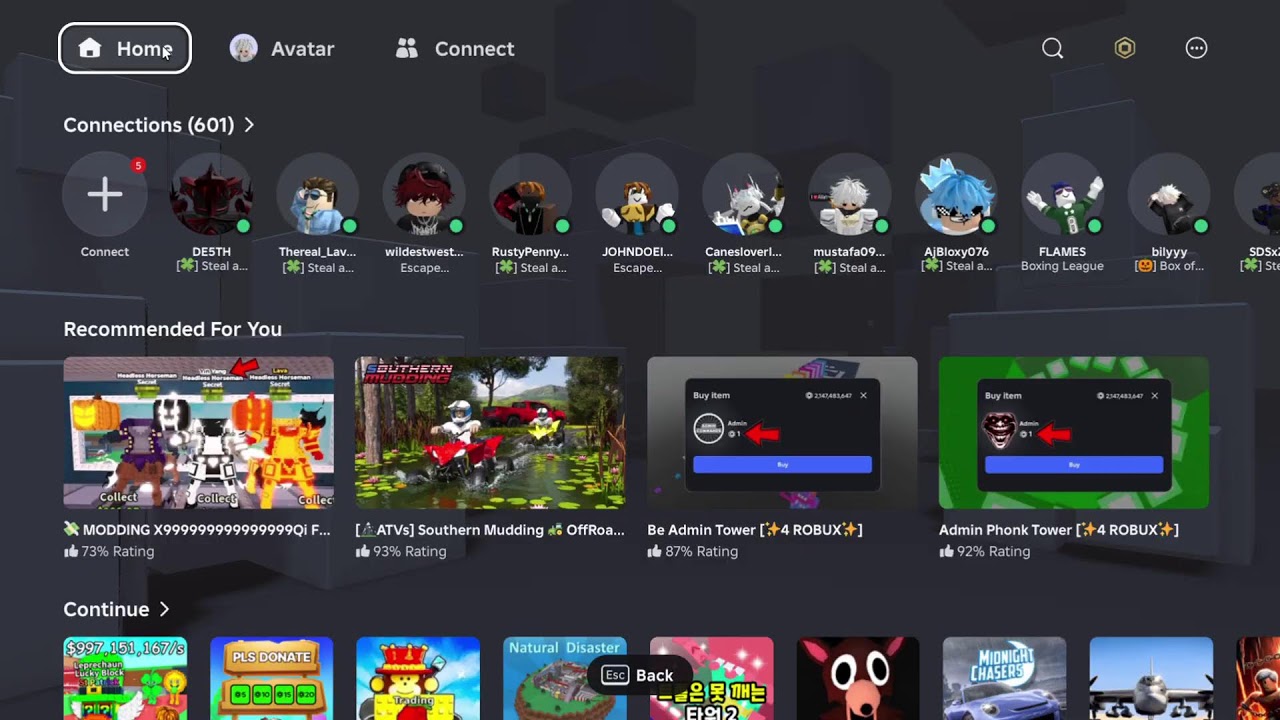Open the Midnight Chasers game tile

(x=1005, y=678)
